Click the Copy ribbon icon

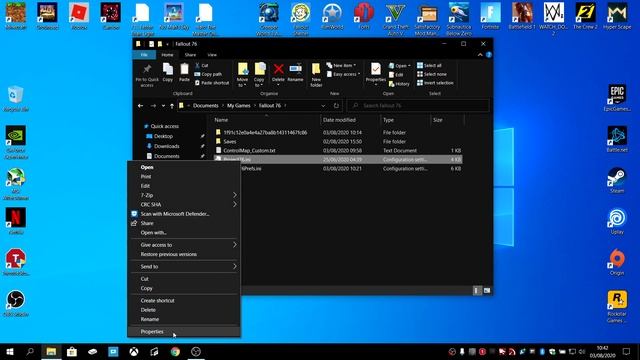(x=168, y=73)
